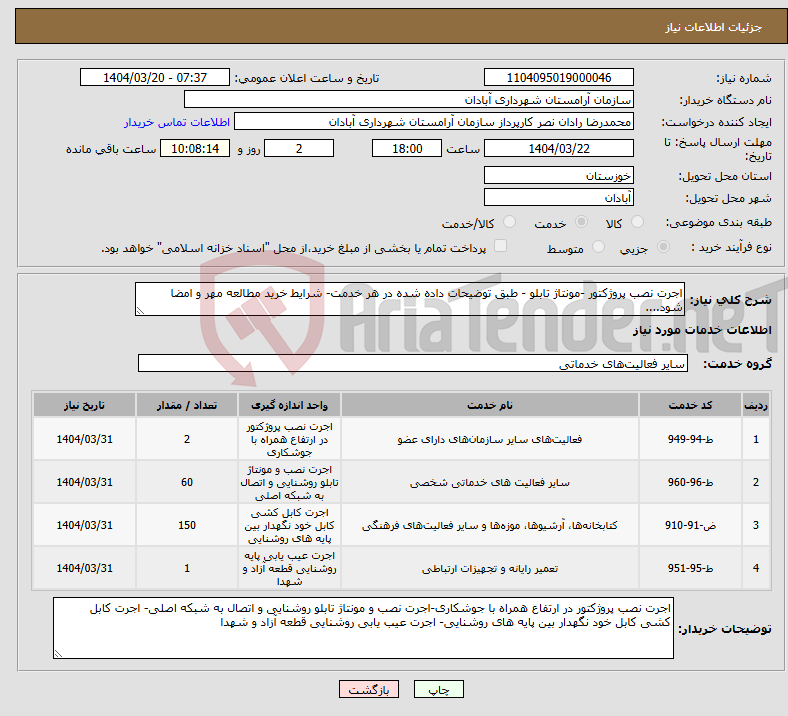The image size is (788, 716).
Task: Click the deadline date field 1404/03/22
Action: click(x=558, y=148)
